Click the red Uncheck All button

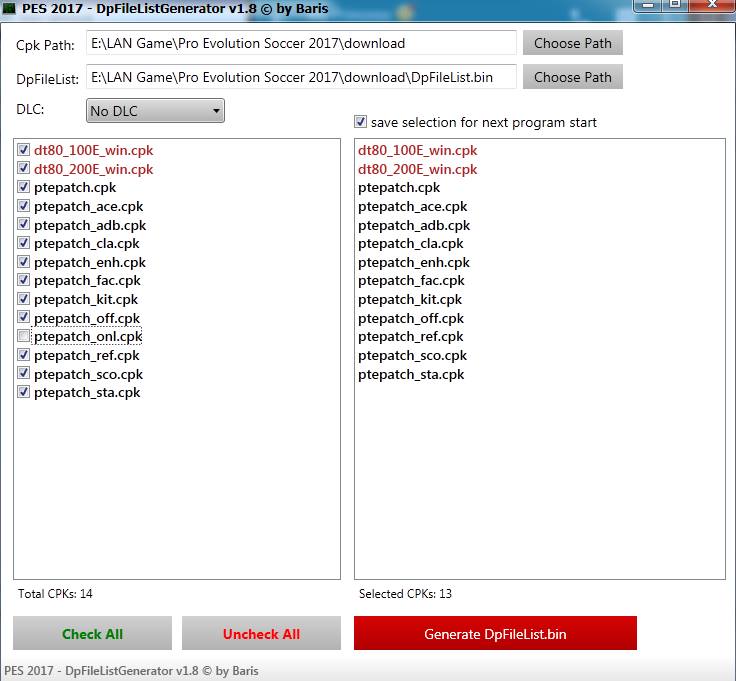(x=261, y=634)
